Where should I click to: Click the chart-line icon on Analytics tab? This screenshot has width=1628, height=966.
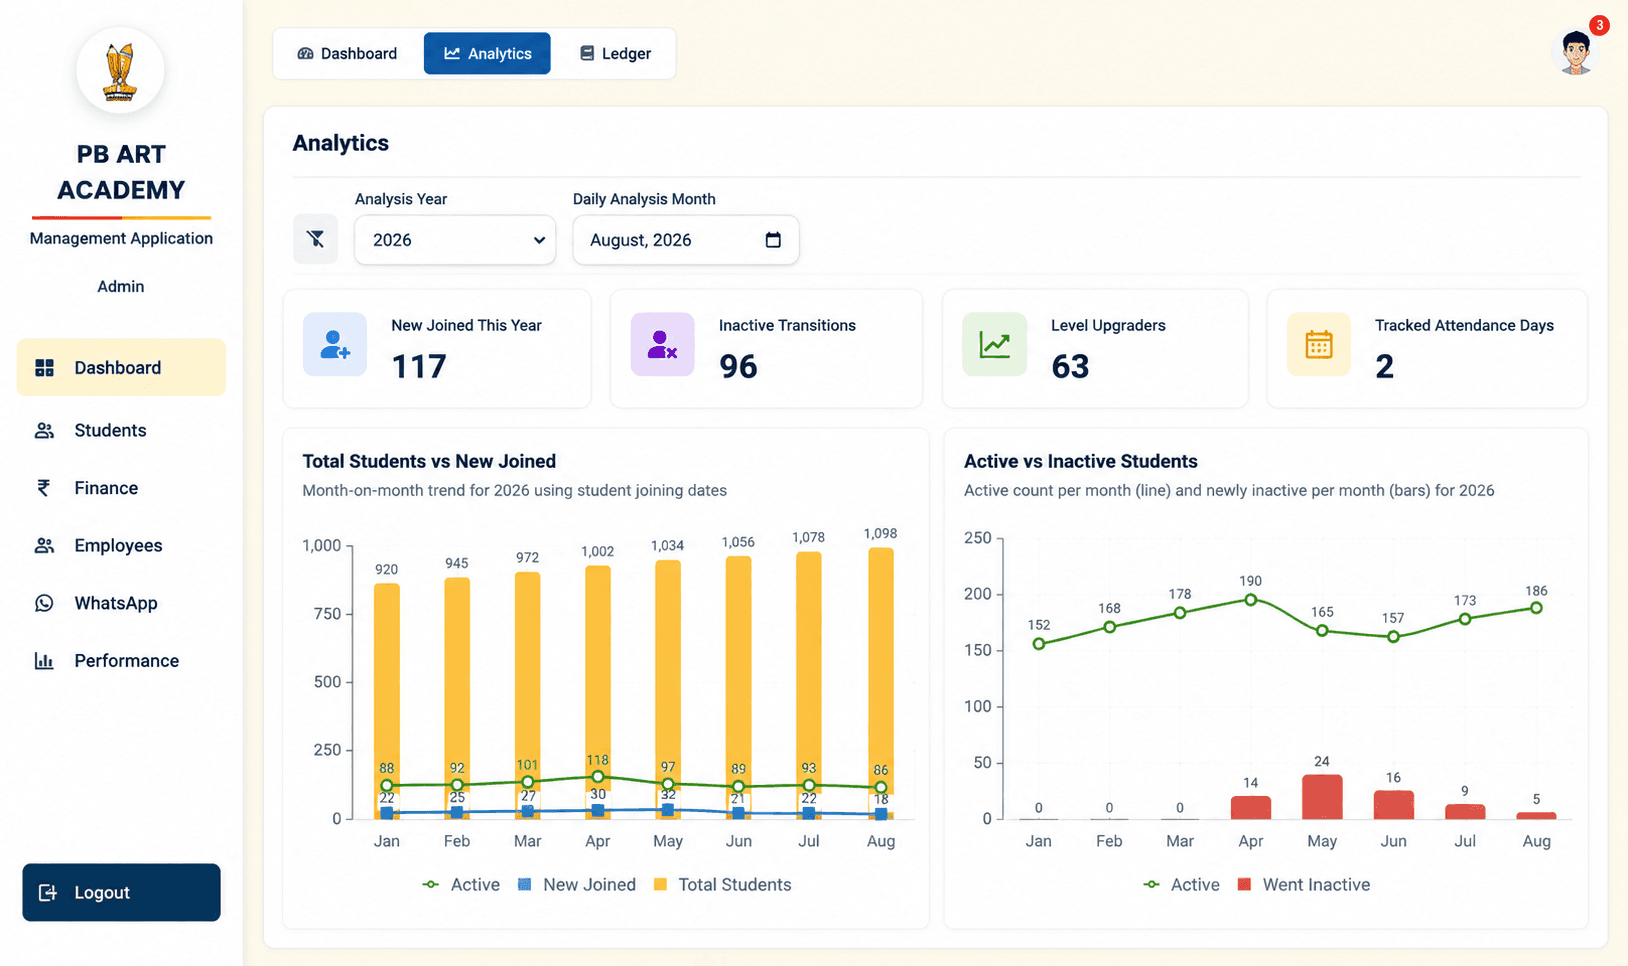452,53
